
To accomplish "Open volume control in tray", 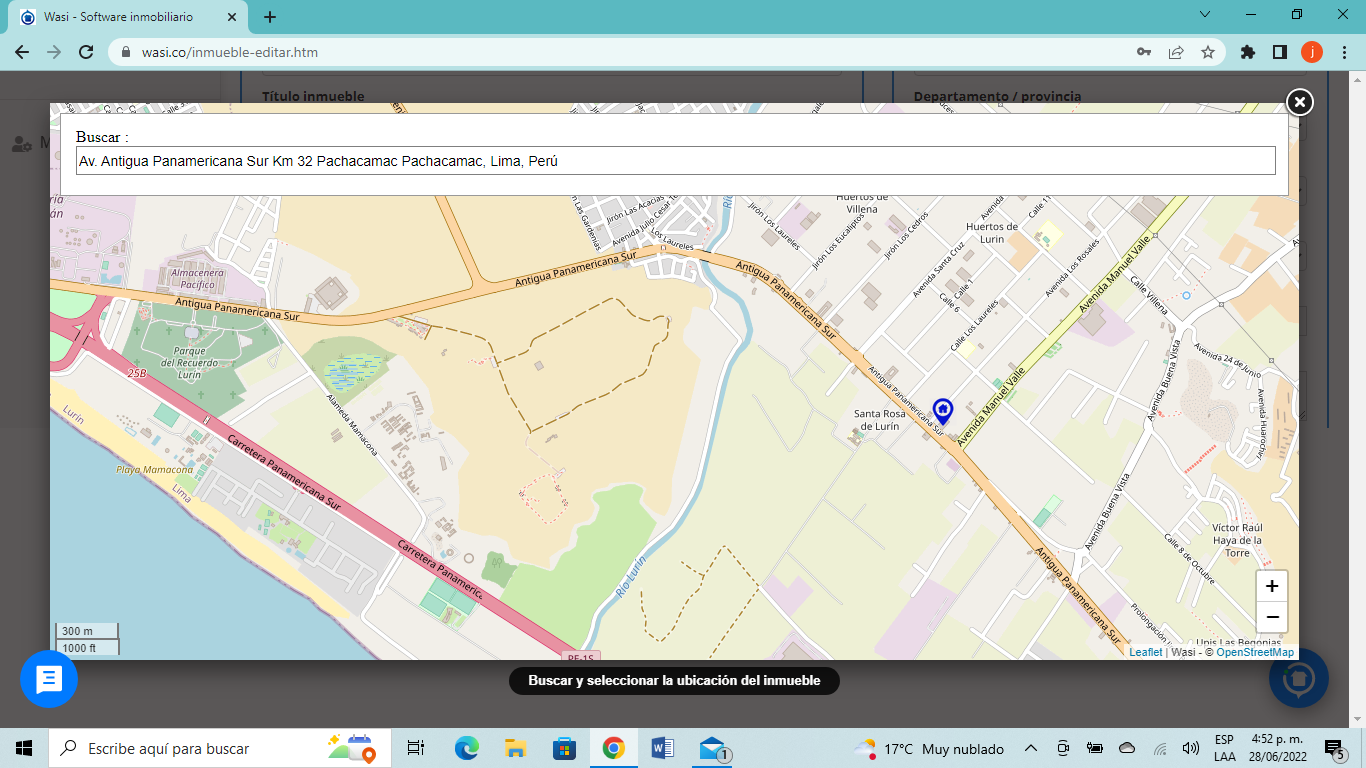I will tap(1190, 748).
